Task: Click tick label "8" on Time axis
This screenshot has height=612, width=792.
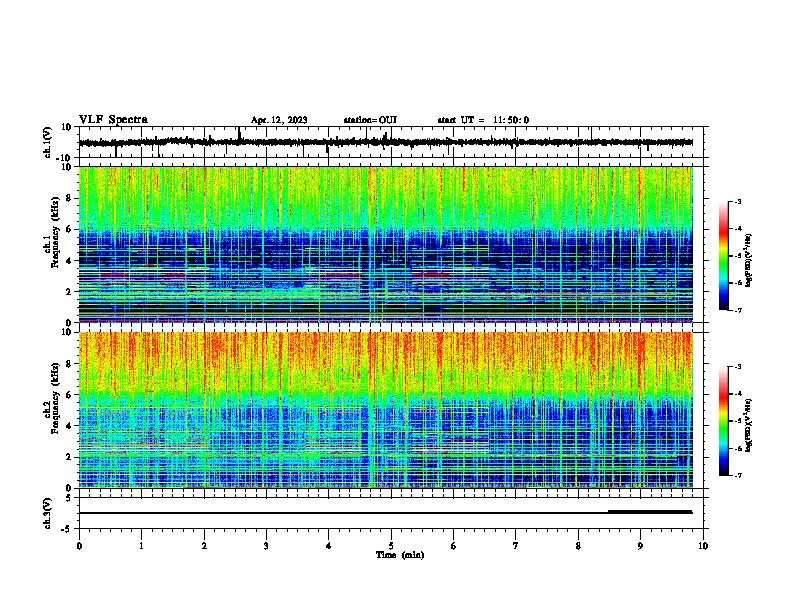Action: (578, 546)
